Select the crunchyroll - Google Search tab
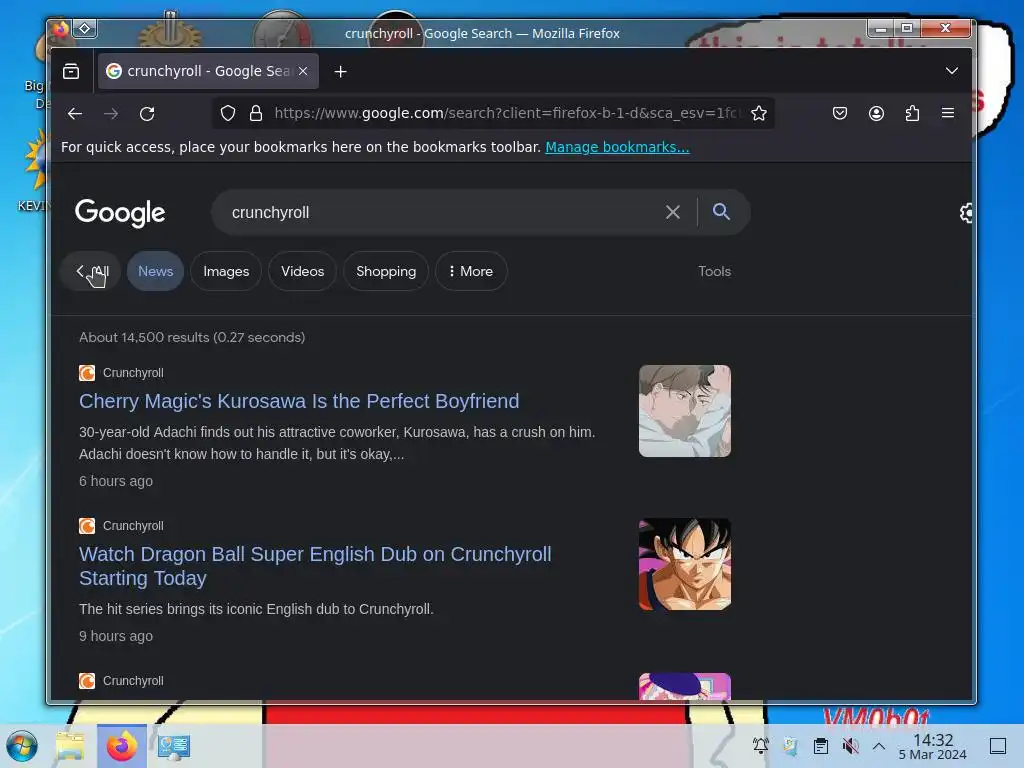Image resolution: width=1024 pixels, height=768 pixels. [208, 71]
